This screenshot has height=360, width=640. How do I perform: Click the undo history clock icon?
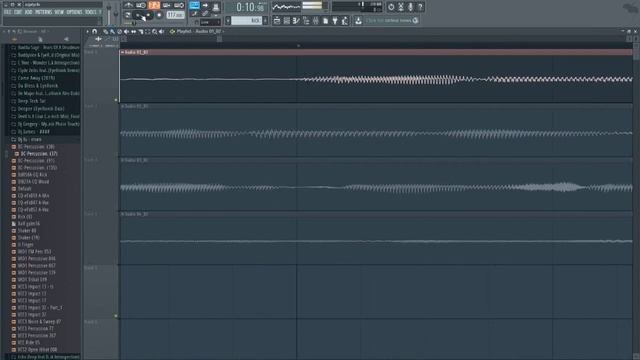[x=391, y=7]
